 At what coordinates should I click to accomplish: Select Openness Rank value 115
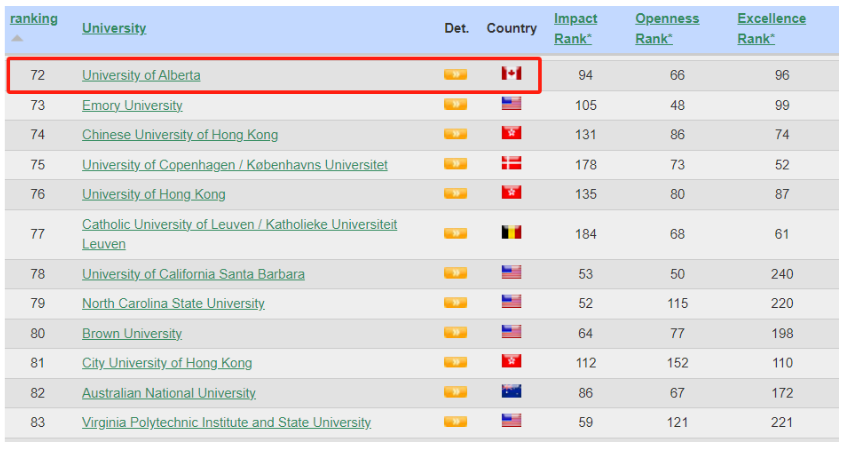tap(677, 303)
